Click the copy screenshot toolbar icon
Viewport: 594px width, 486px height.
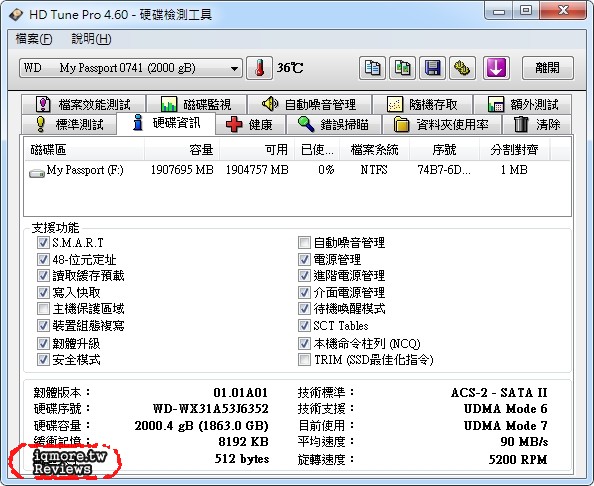point(402,68)
